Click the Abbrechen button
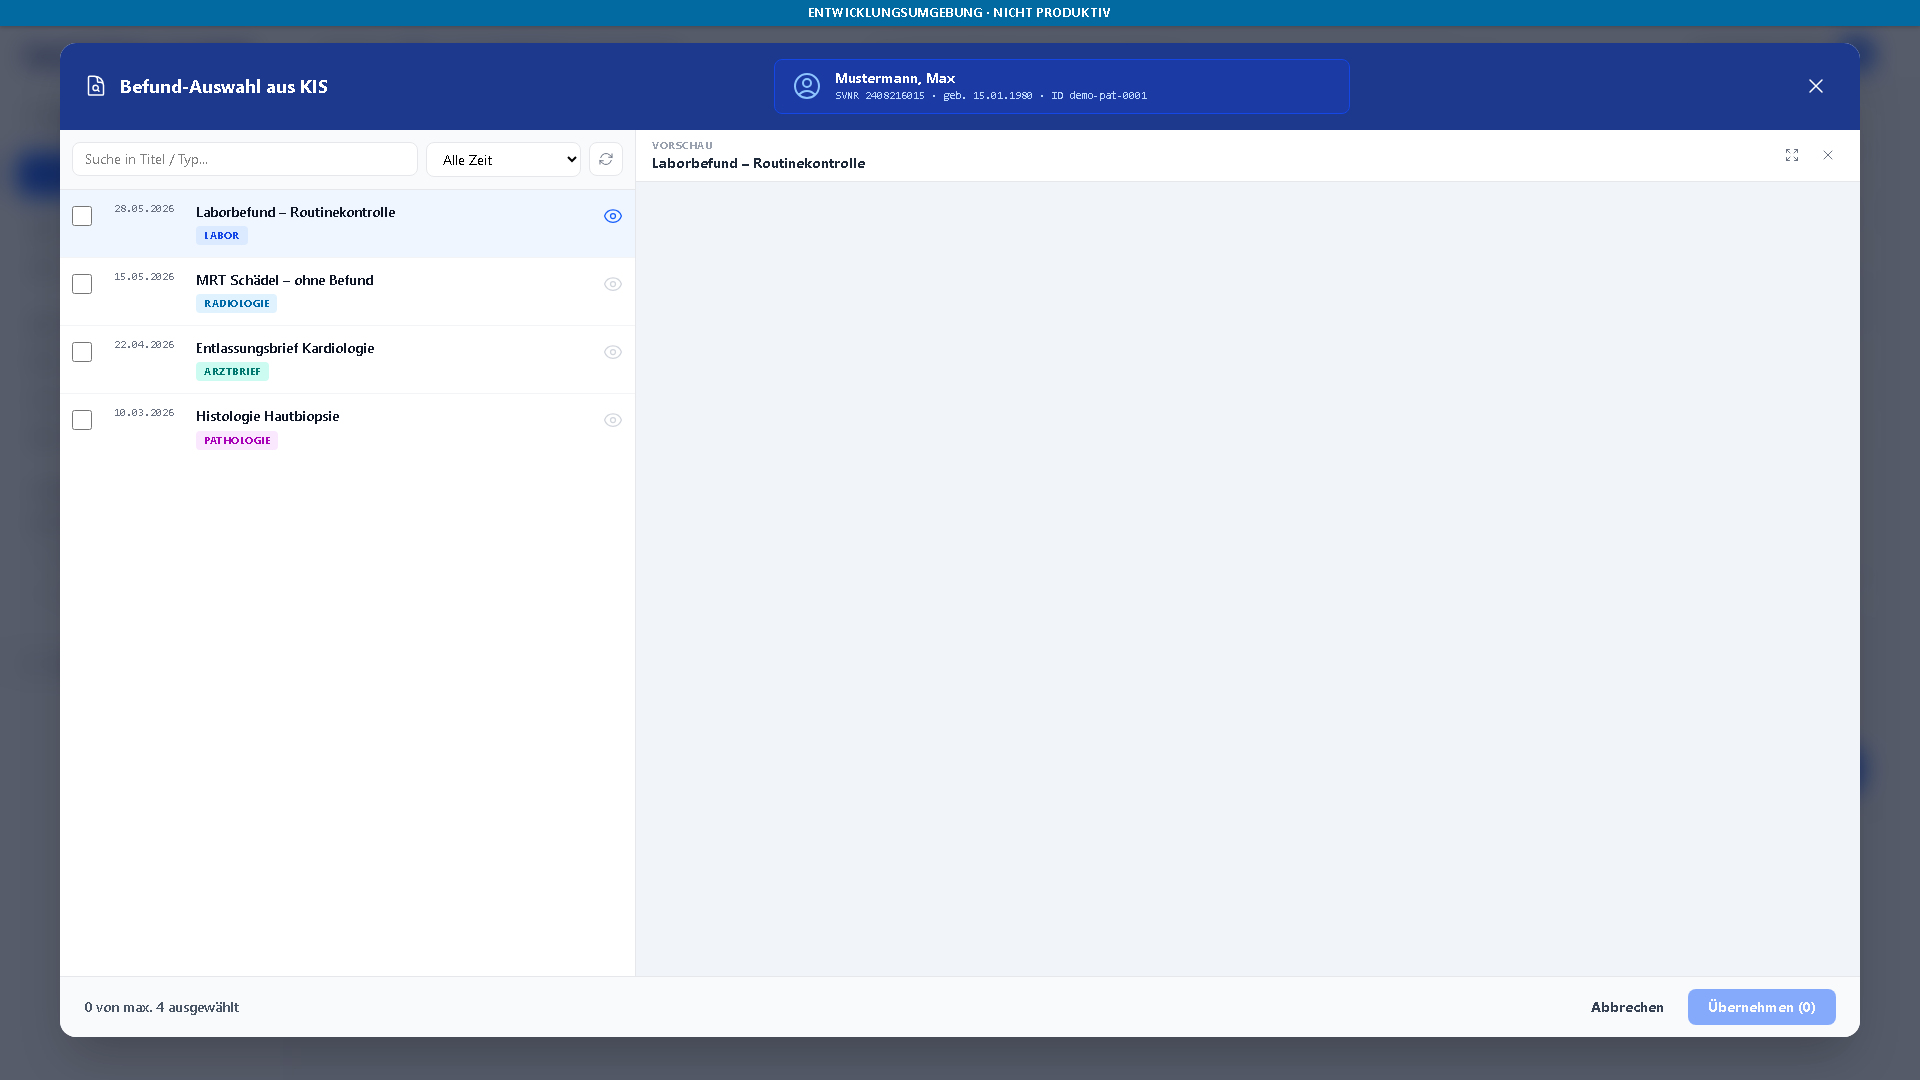This screenshot has height=1080, width=1920. (x=1627, y=1007)
